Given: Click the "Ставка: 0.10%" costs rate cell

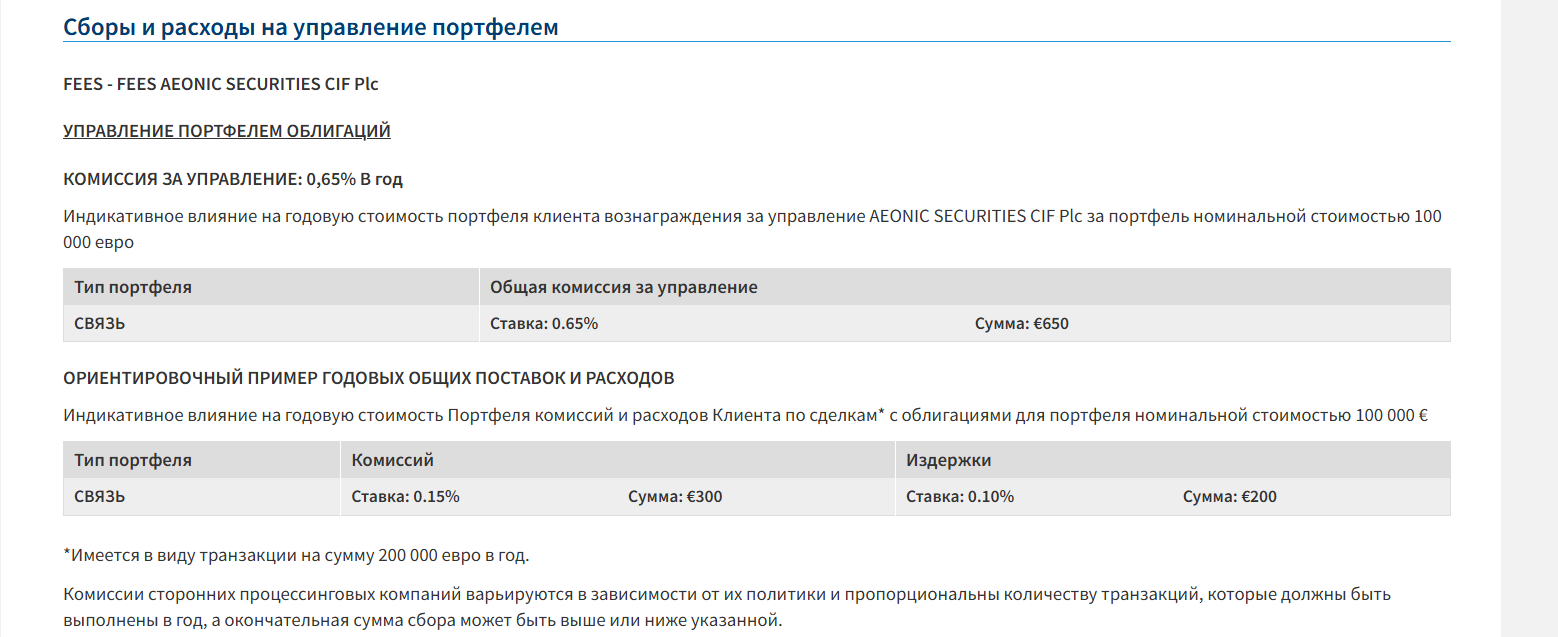Looking at the screenshot, I should (x=959, y=497).
